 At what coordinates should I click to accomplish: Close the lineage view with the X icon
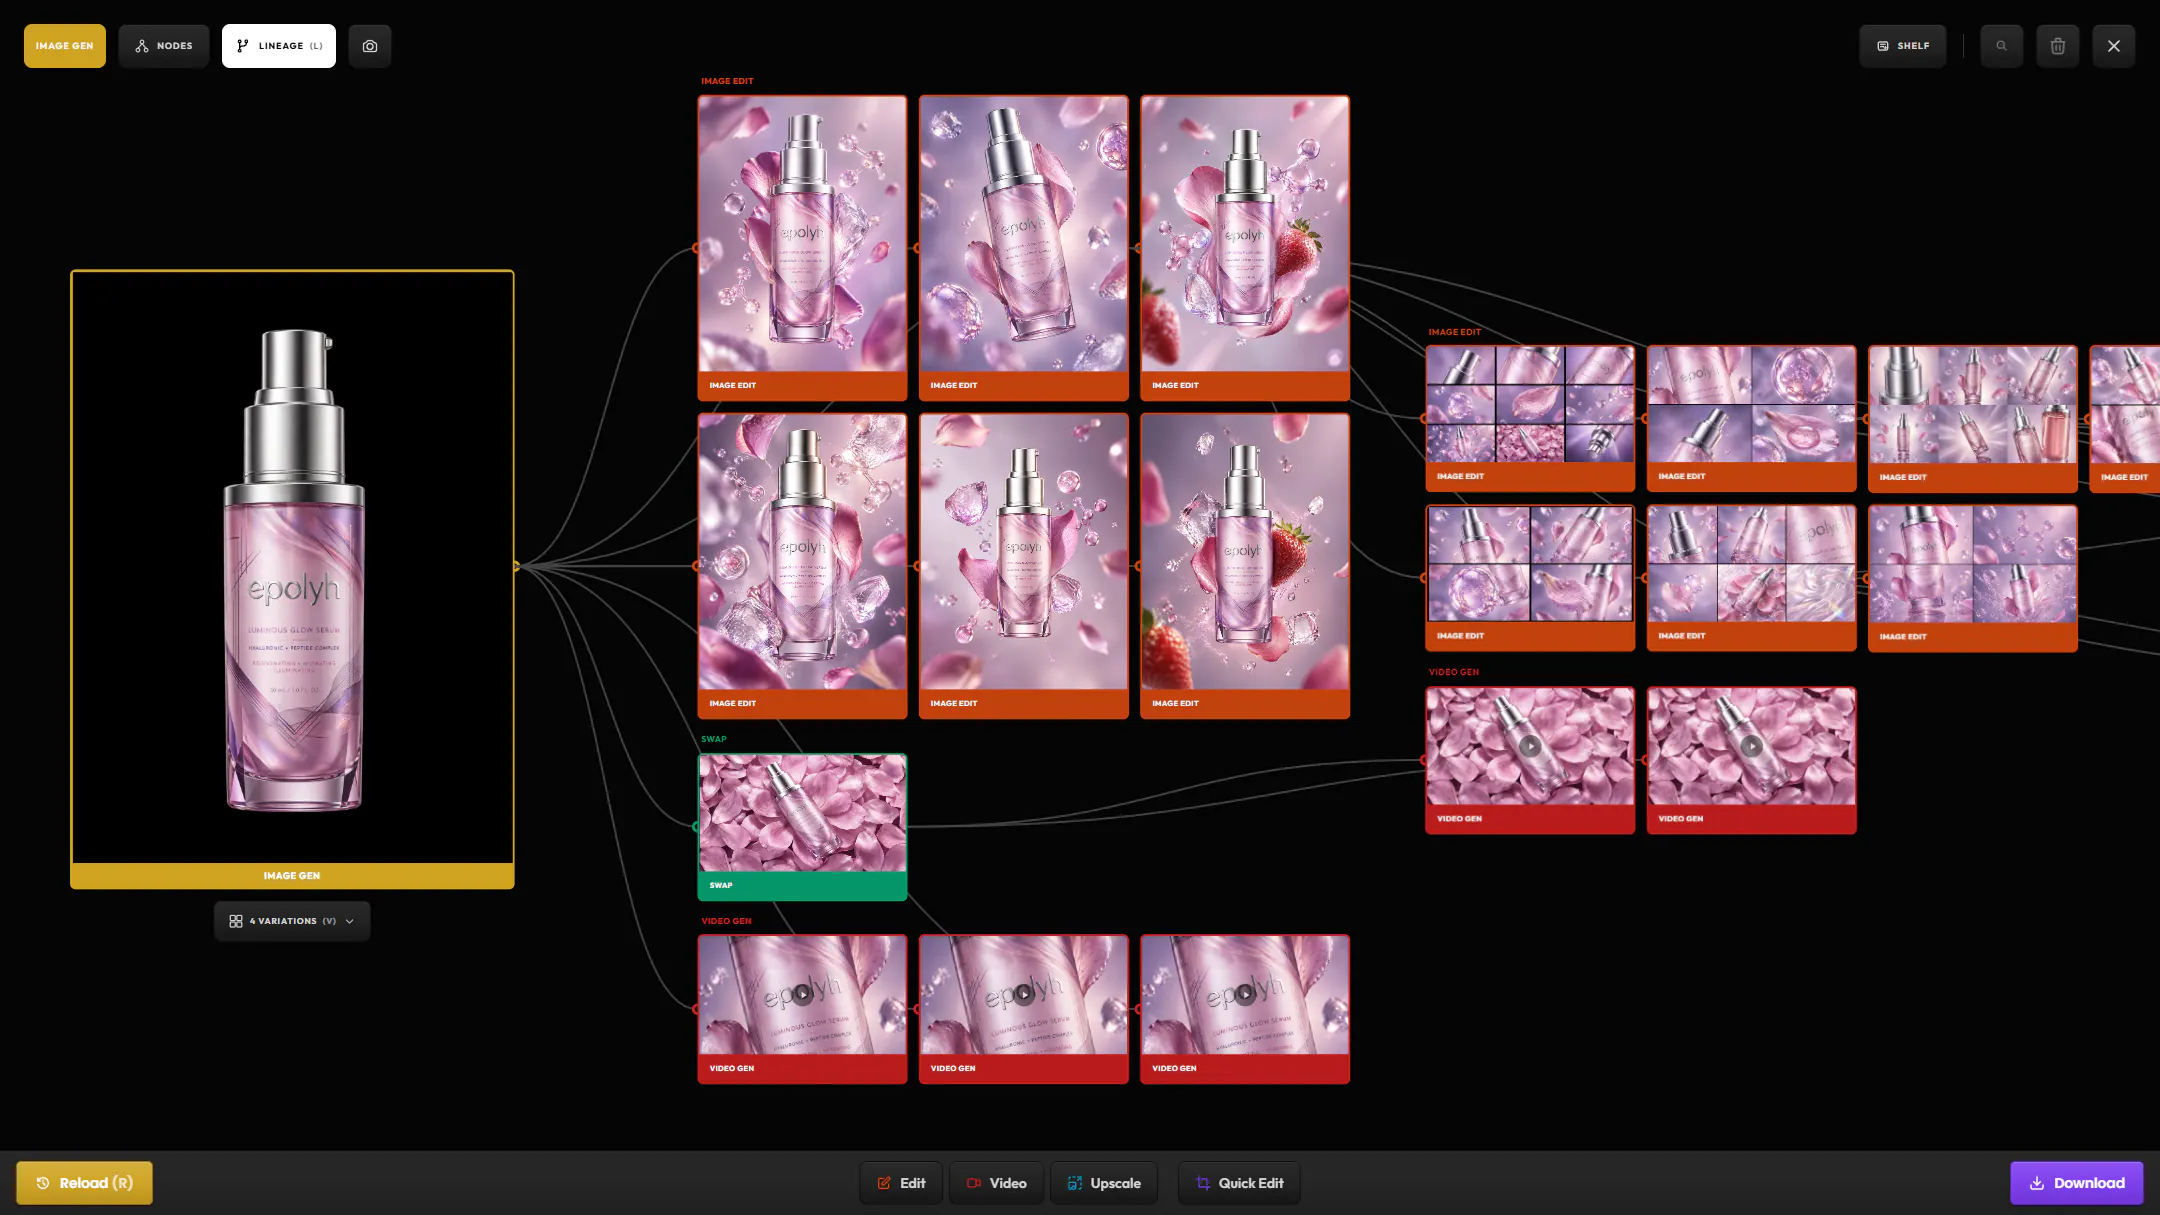click(x=2113, y=46)
